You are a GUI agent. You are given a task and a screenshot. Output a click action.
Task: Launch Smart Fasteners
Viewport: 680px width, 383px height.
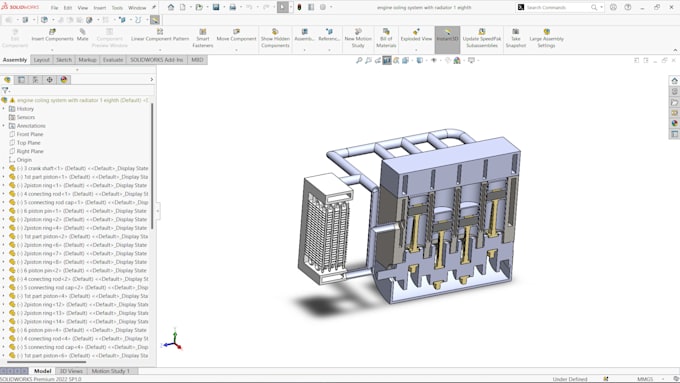203,38
